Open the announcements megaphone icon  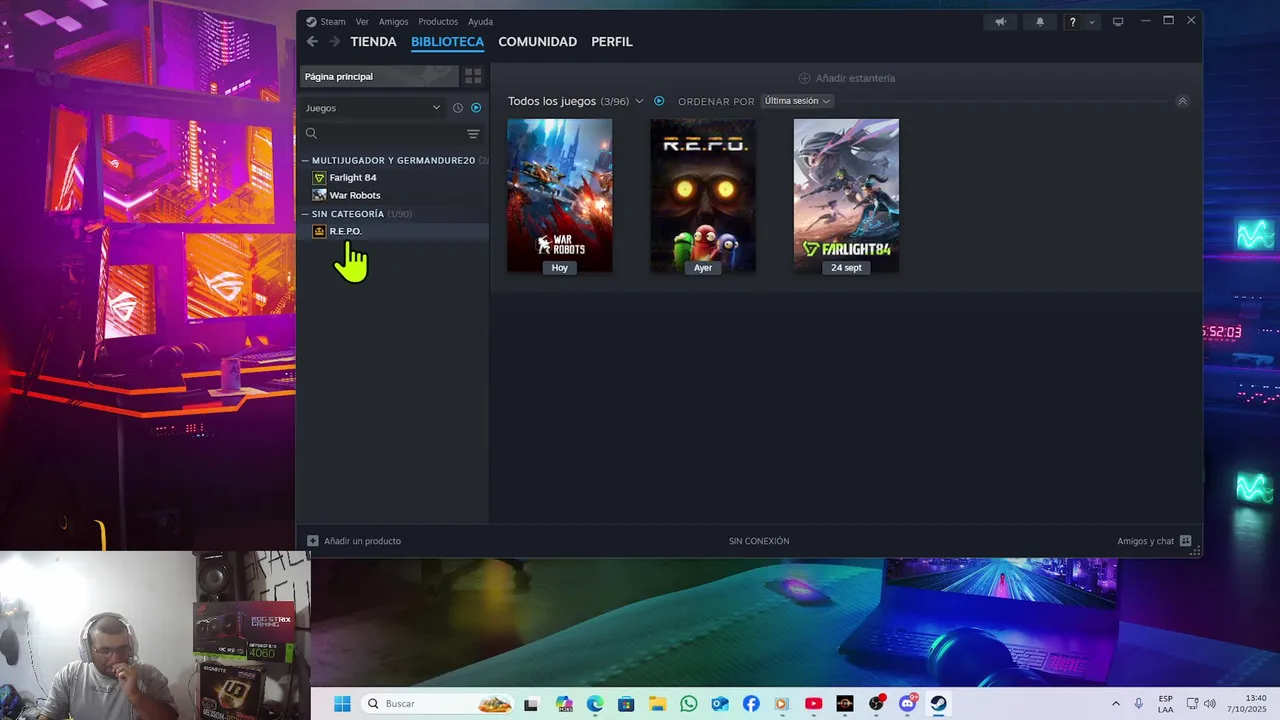[1000, 21]
